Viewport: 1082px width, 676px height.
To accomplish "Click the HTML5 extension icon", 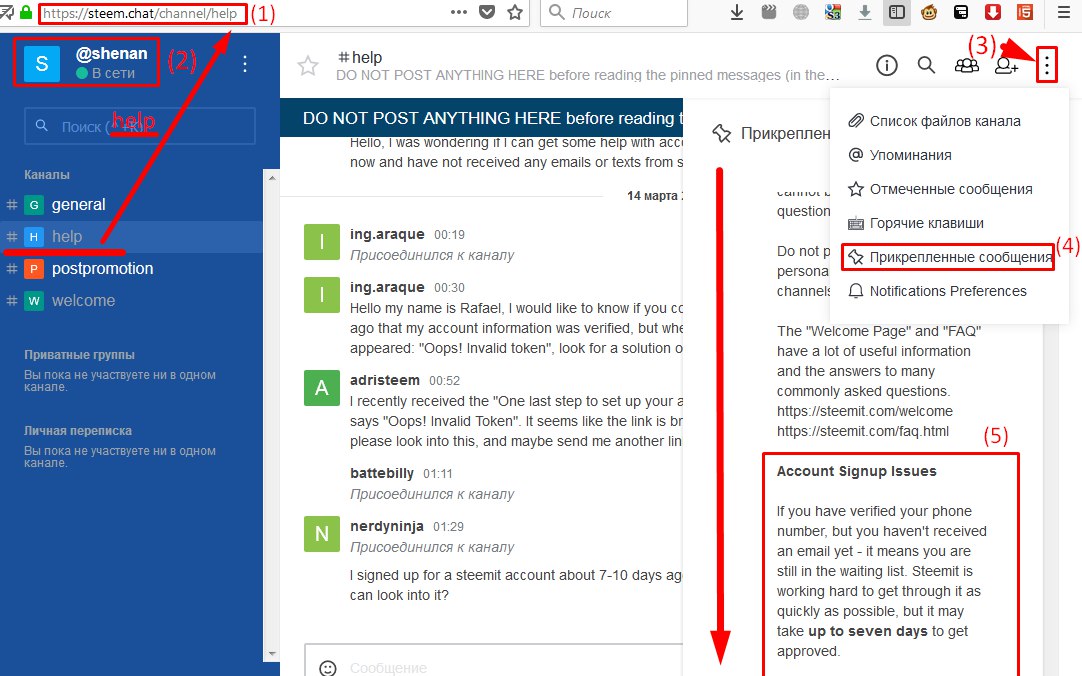I will click(1025, 12).
